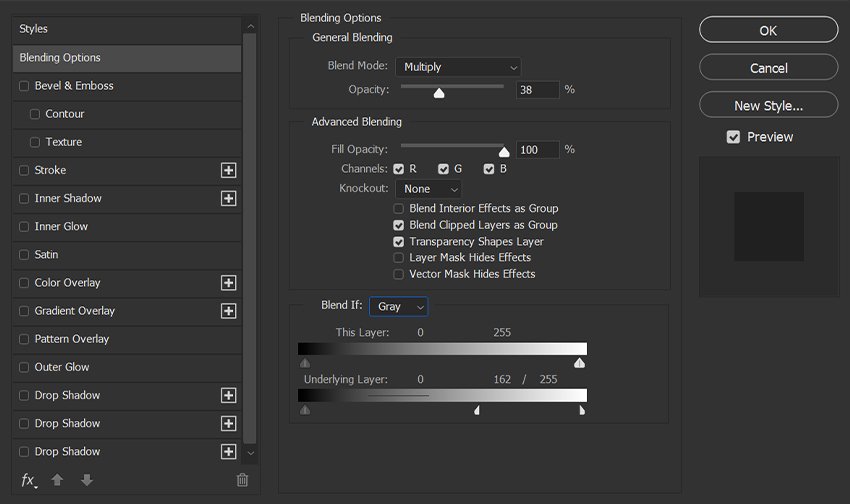Enable the Inner Shadow checkbox
This screenshot has width=850, height=504.
pyautogui.click(x=24, y=198)
